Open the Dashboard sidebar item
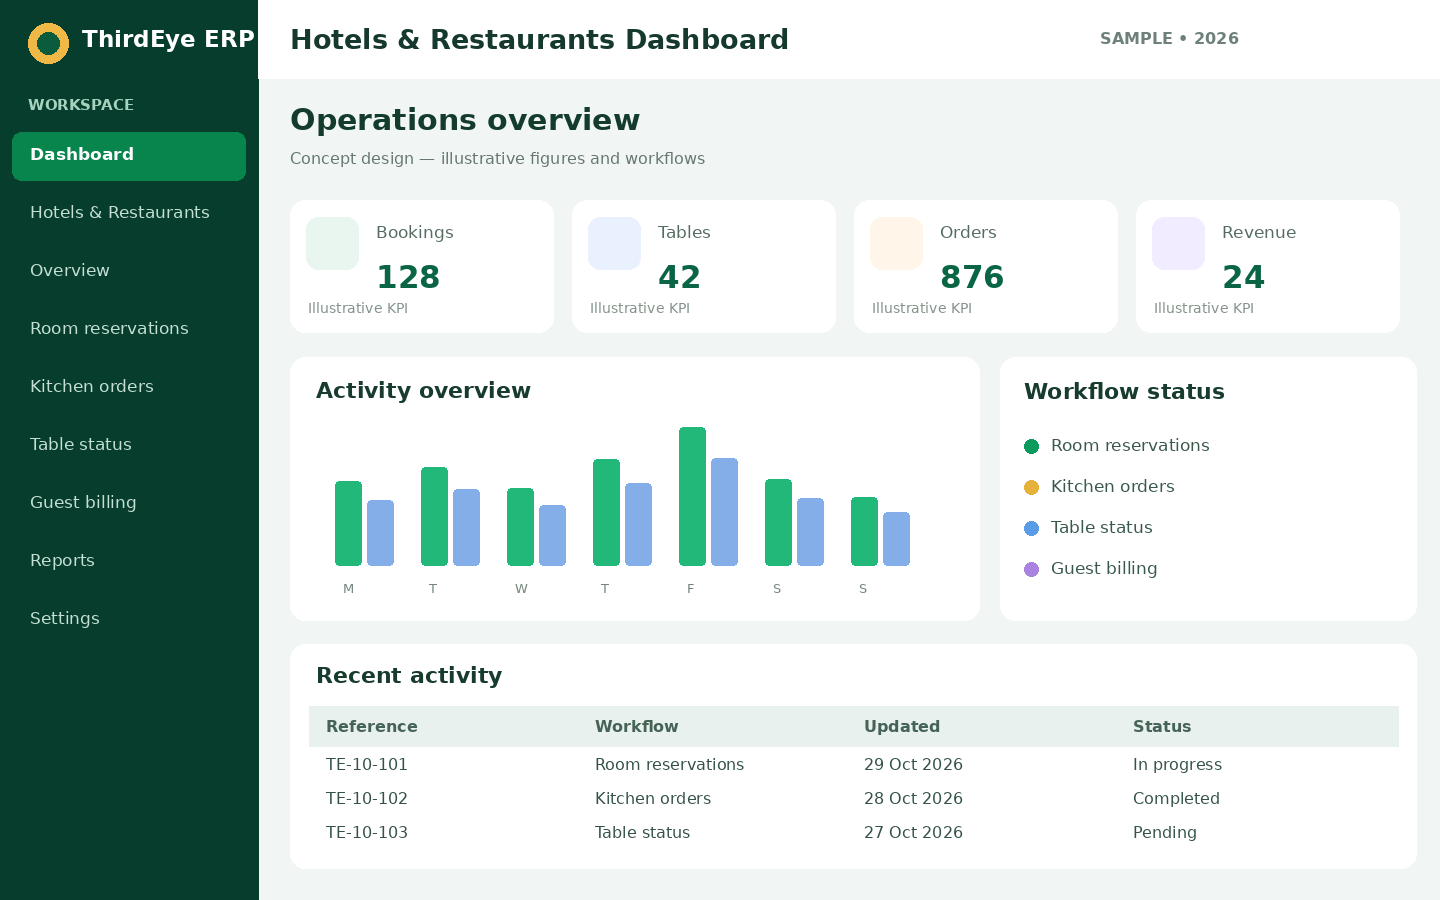The height and width of the screenshot is (900, 1440). [129, 156]
